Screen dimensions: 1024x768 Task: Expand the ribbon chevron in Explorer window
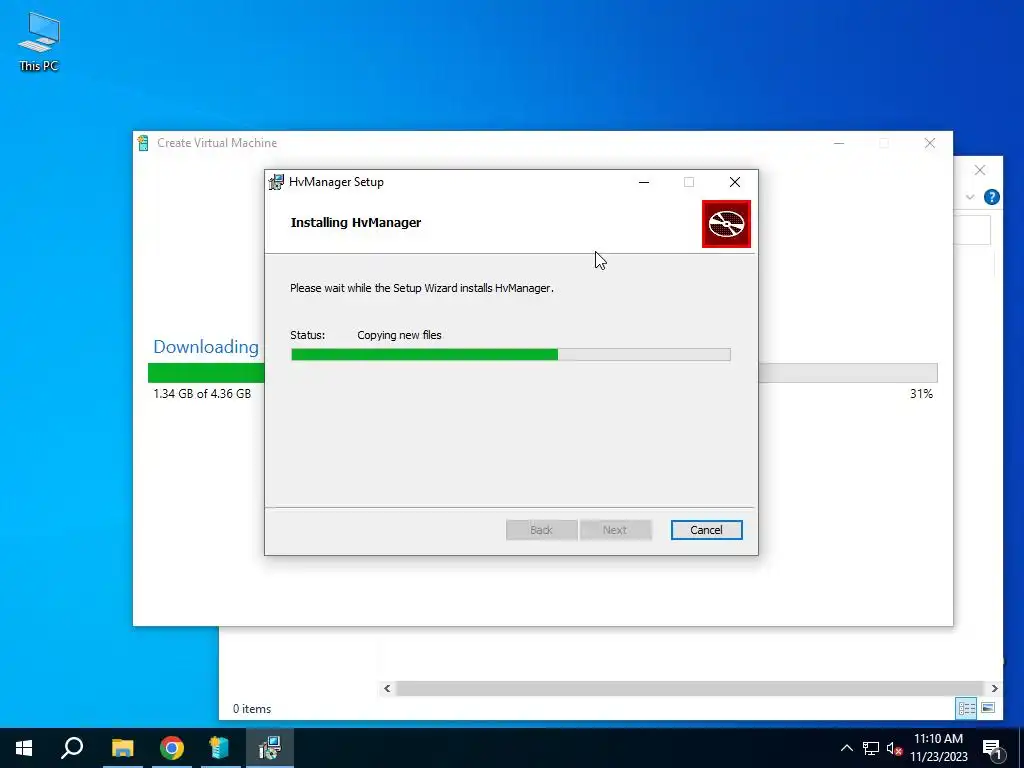[x=970, y=197]
